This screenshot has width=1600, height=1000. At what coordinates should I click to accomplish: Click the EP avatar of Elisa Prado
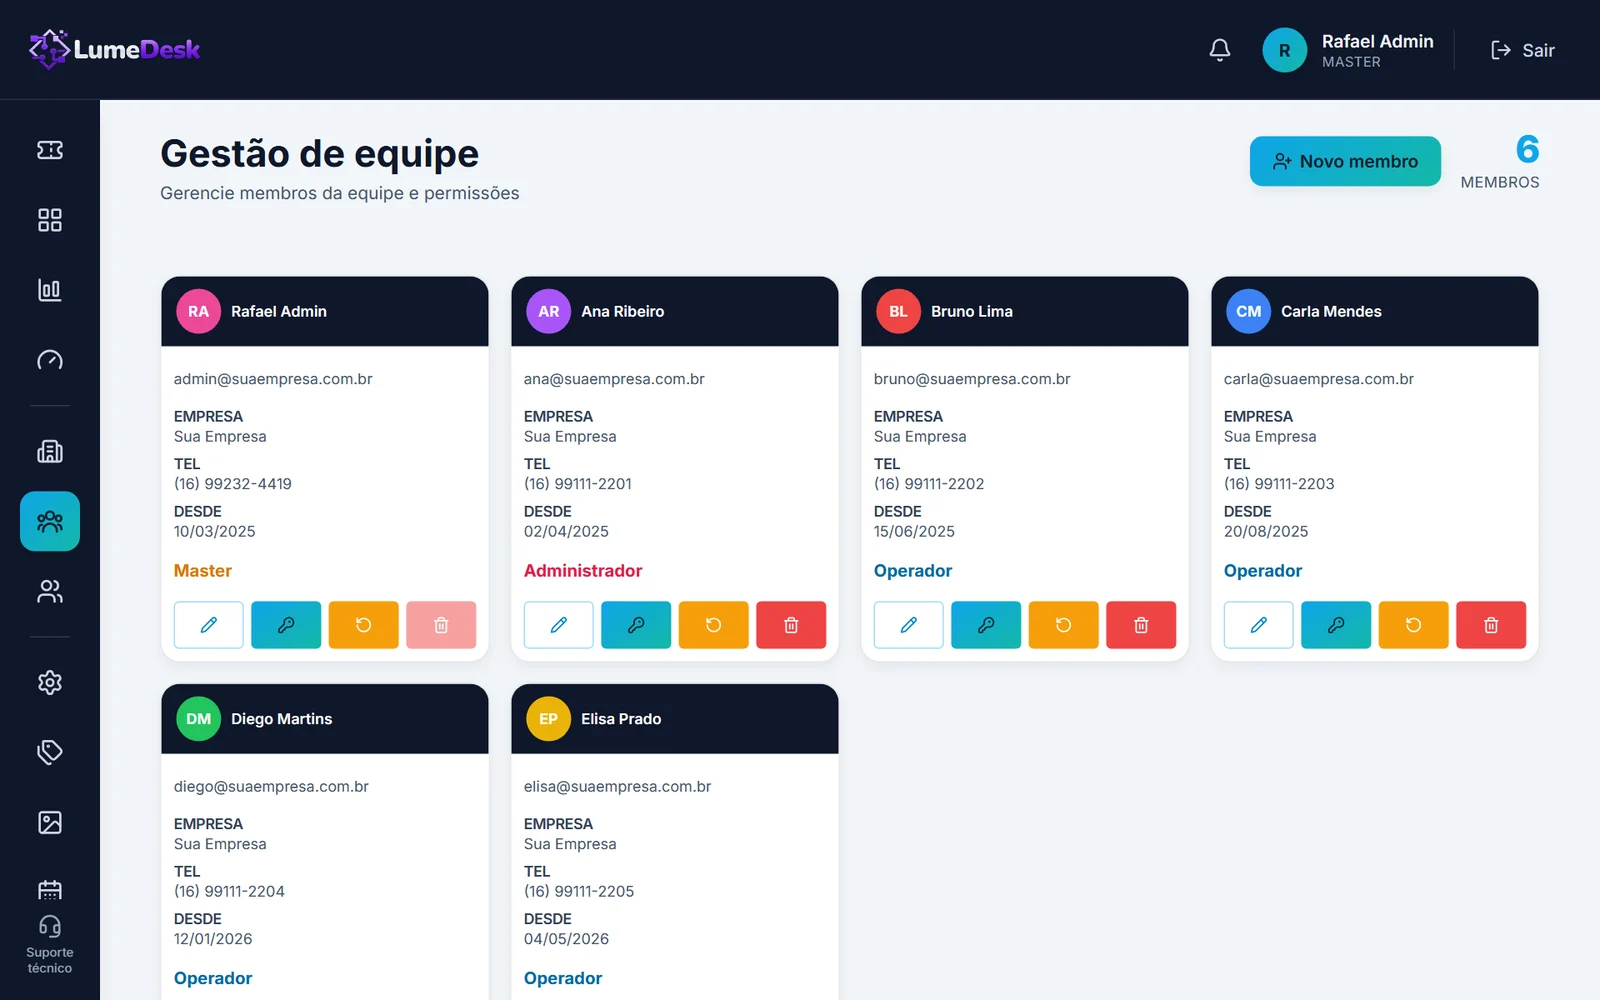point(549,719)
